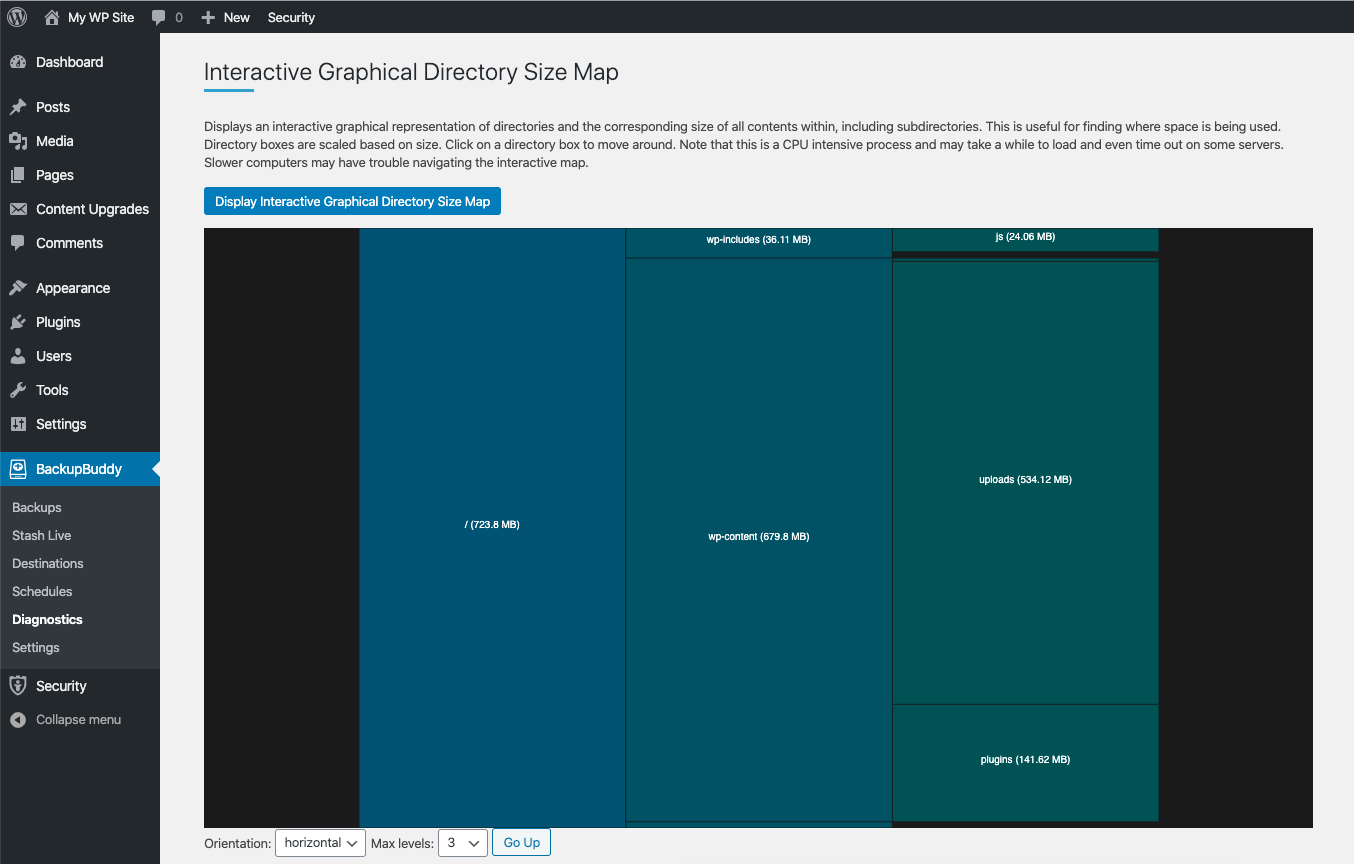1354x864 pixels.
Task: Open BackupBuddy Settings submenu link
Action: click(x=36, y=647)
